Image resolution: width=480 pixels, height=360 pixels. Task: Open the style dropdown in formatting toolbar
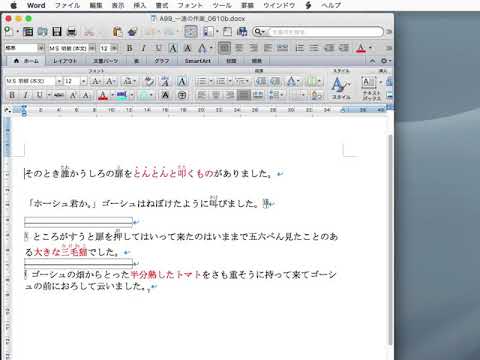tap(41, 48)
